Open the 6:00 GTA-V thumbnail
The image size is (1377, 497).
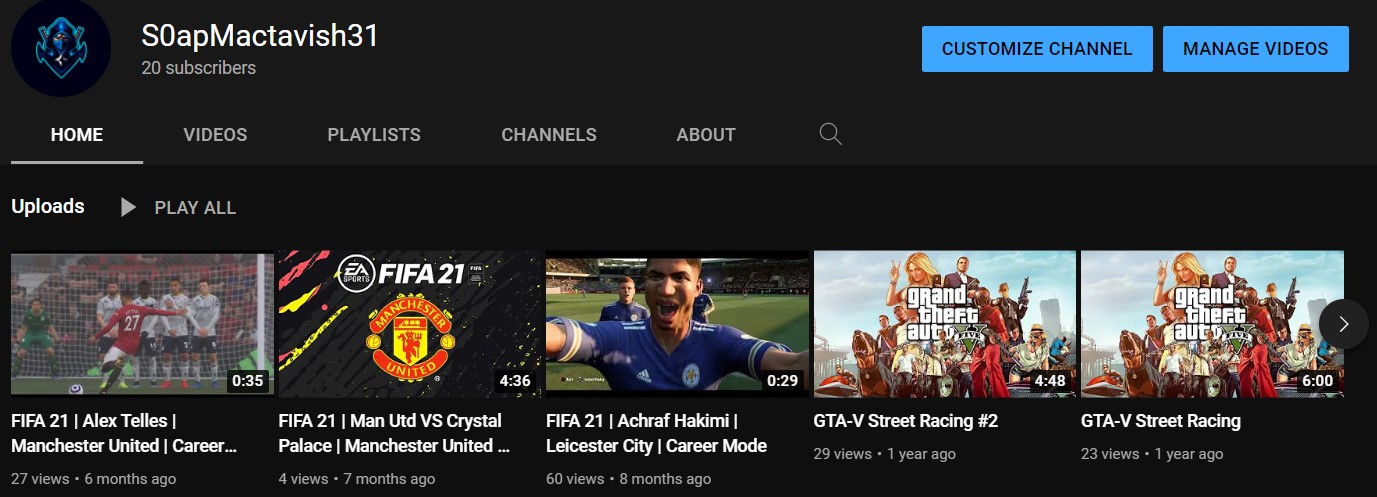pyautogui.click(x=1212, y=324)
